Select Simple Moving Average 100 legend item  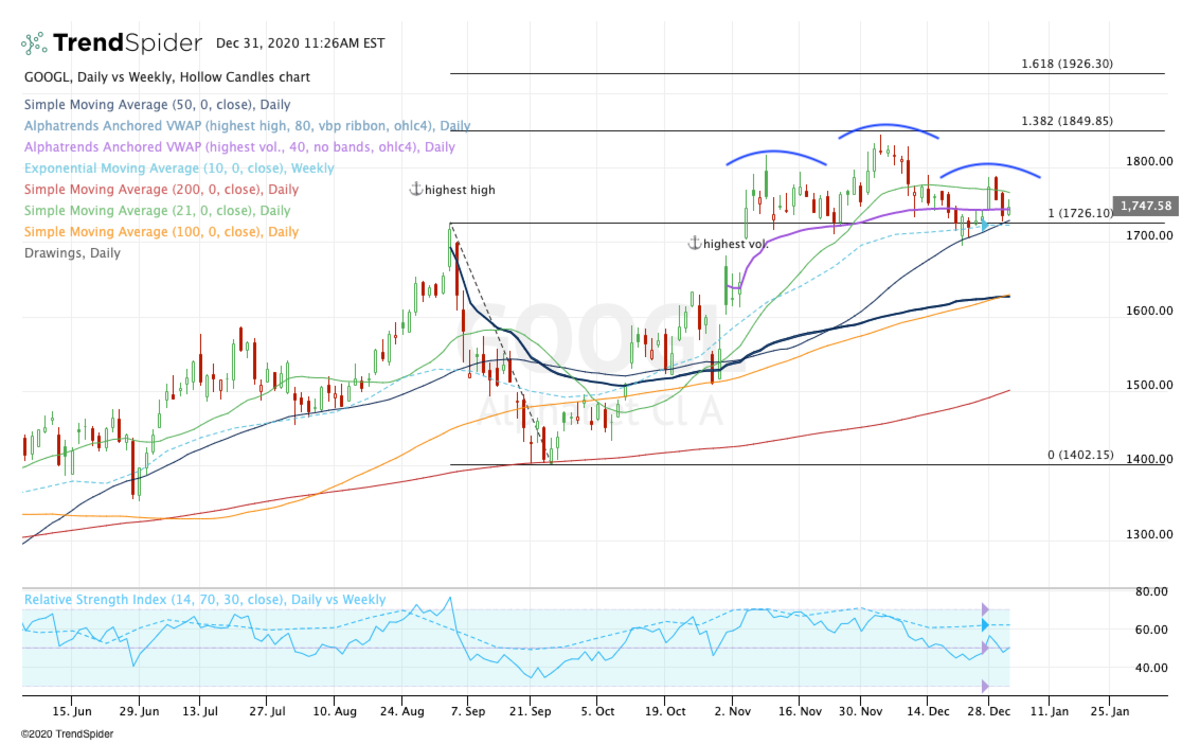160,231
